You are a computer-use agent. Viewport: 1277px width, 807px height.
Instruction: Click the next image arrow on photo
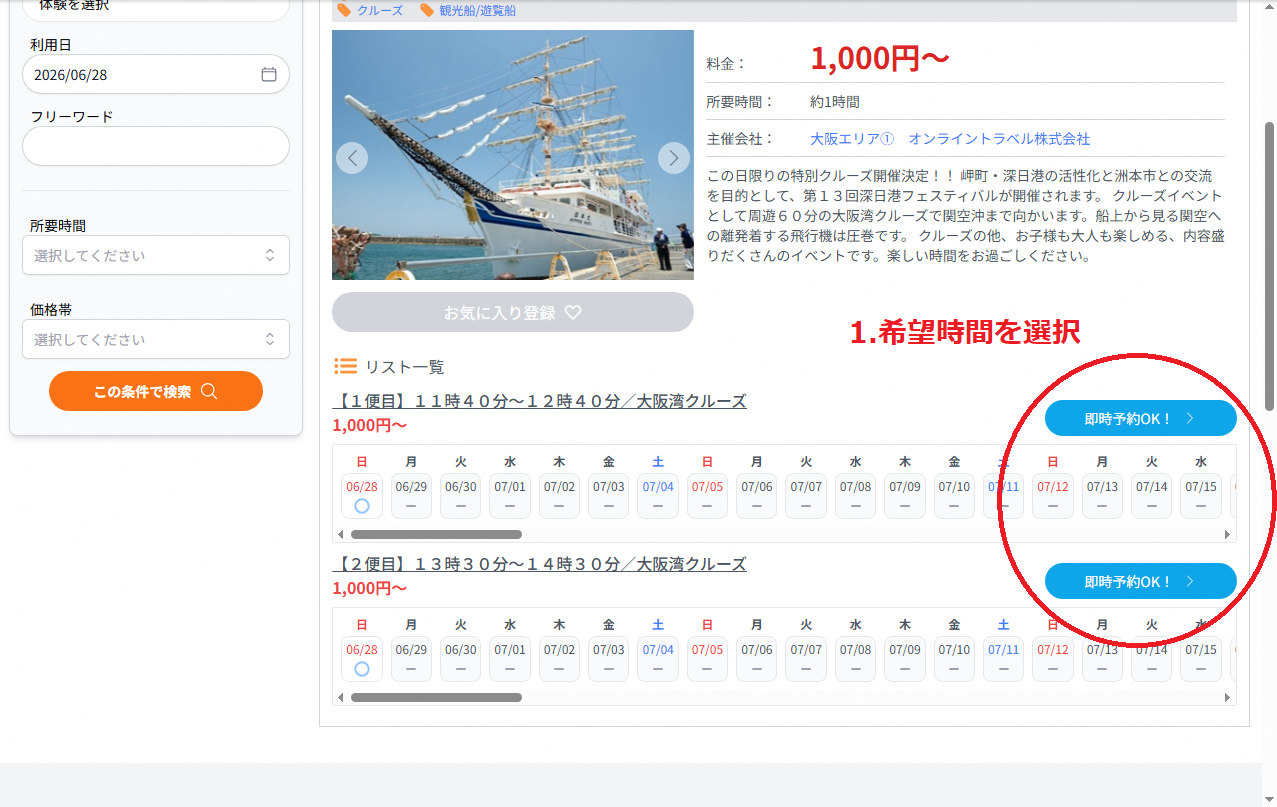[674, 158]
